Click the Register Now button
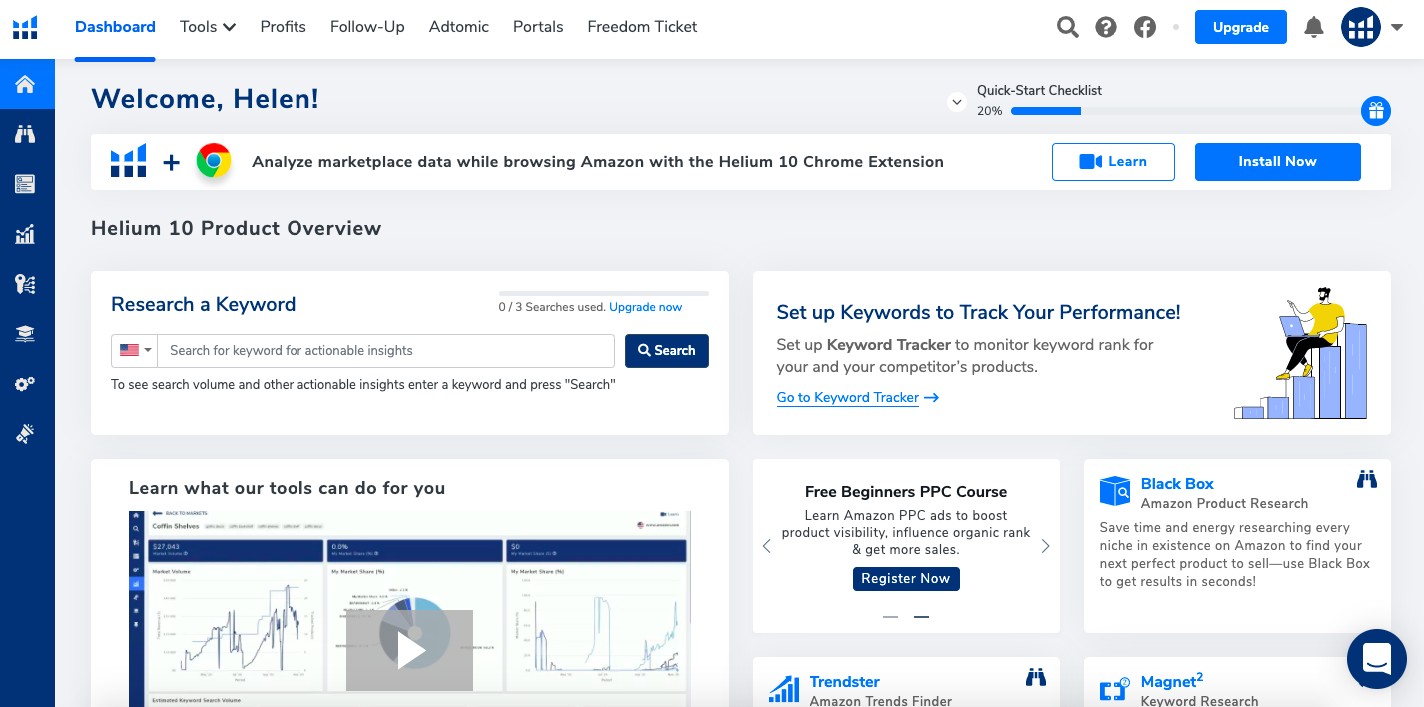The height and width of the screenshot is (707, 1424). pyautogui.click(x=906, y=578)
